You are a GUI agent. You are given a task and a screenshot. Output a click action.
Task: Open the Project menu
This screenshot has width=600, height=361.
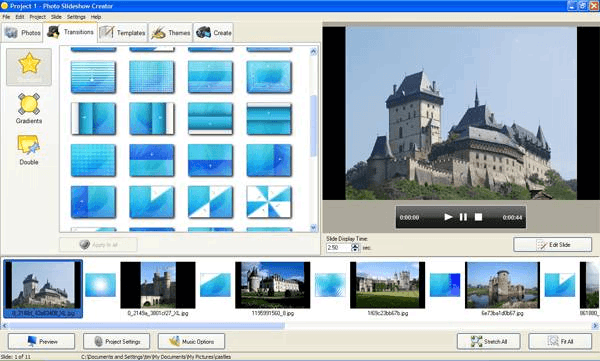(x=38, y=17)
